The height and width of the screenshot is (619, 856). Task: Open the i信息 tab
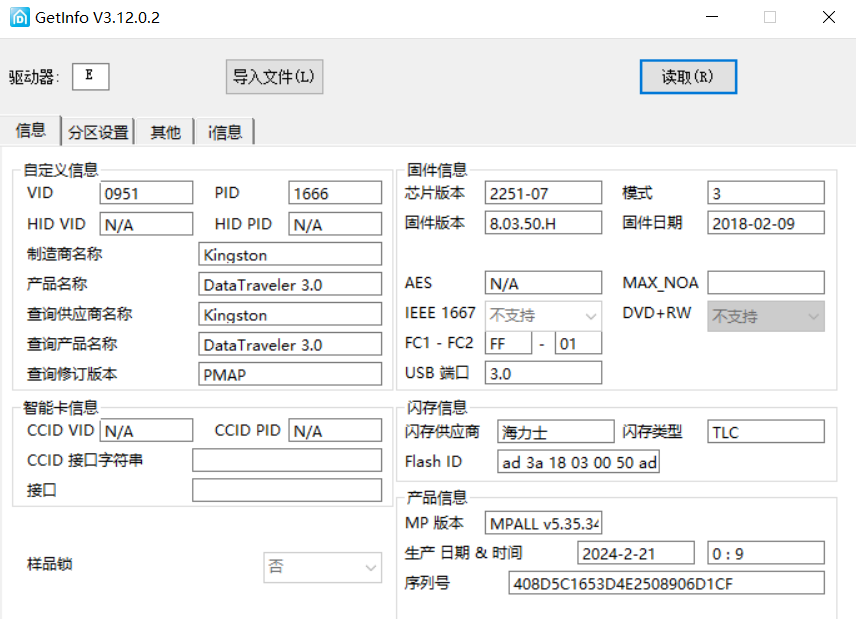(x=225, y=132)
